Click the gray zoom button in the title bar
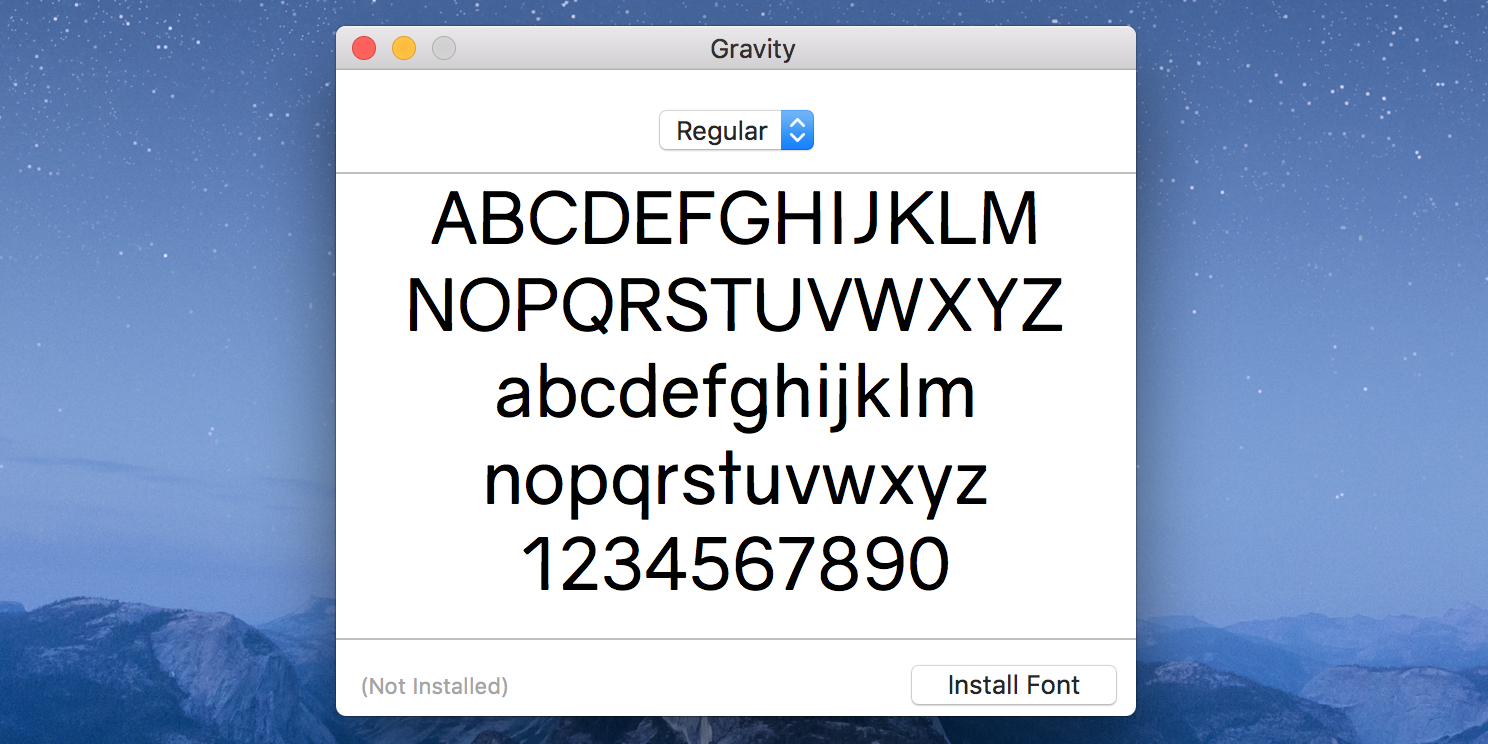 point(443,47)
